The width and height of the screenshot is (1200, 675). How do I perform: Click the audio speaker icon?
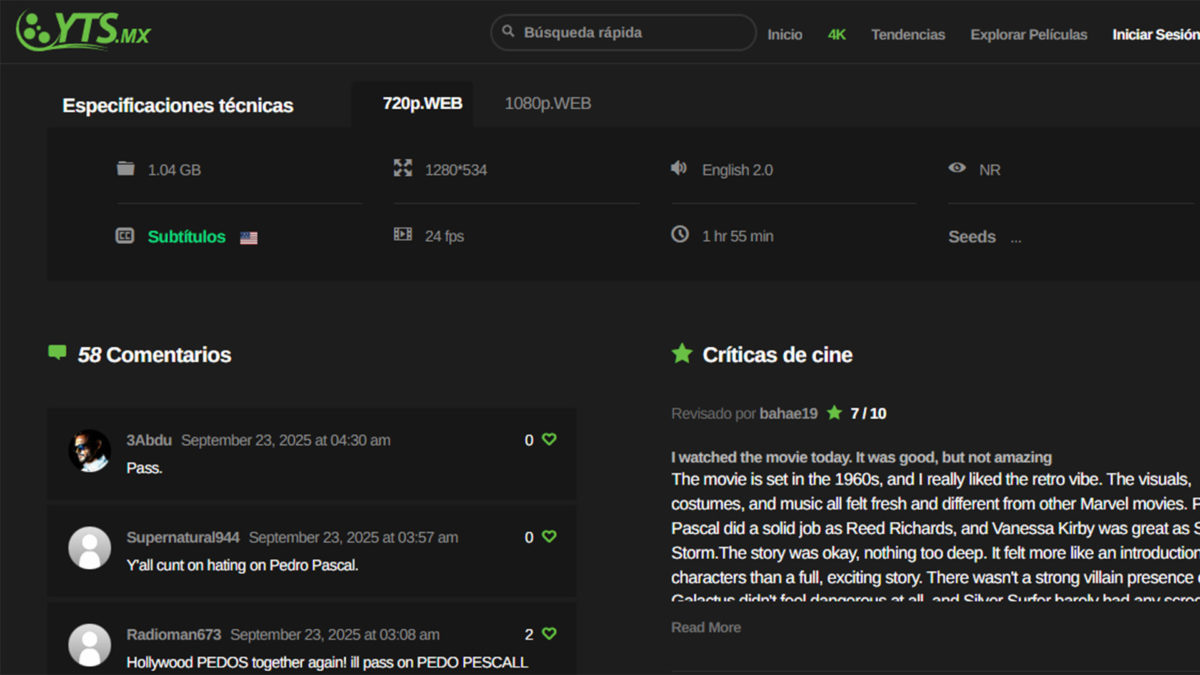679,168
